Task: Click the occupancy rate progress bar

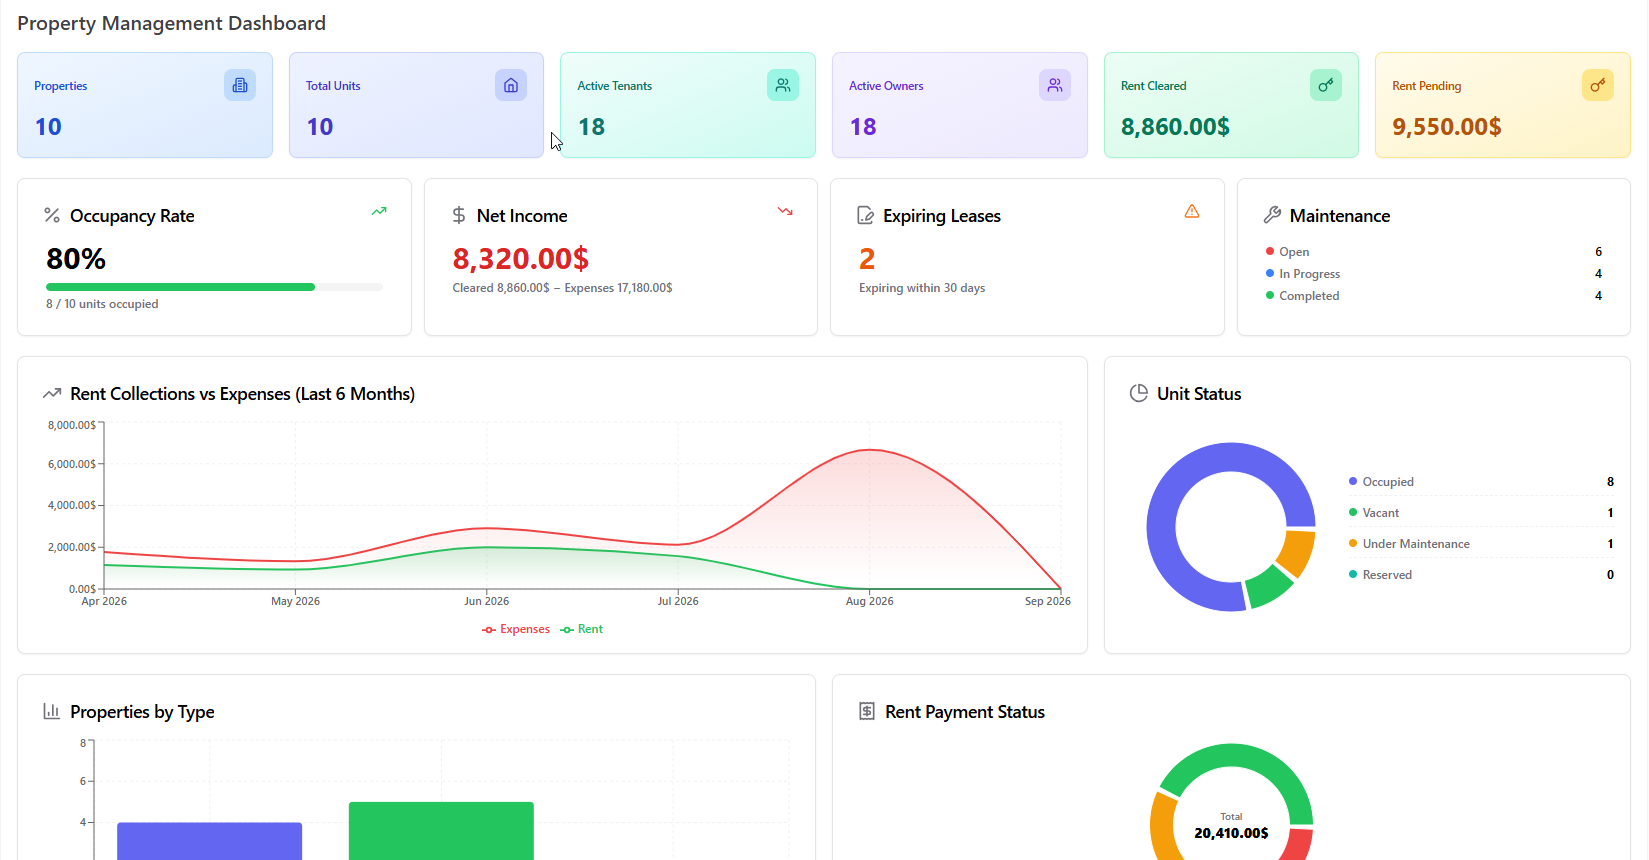Action: click(214, 287)
